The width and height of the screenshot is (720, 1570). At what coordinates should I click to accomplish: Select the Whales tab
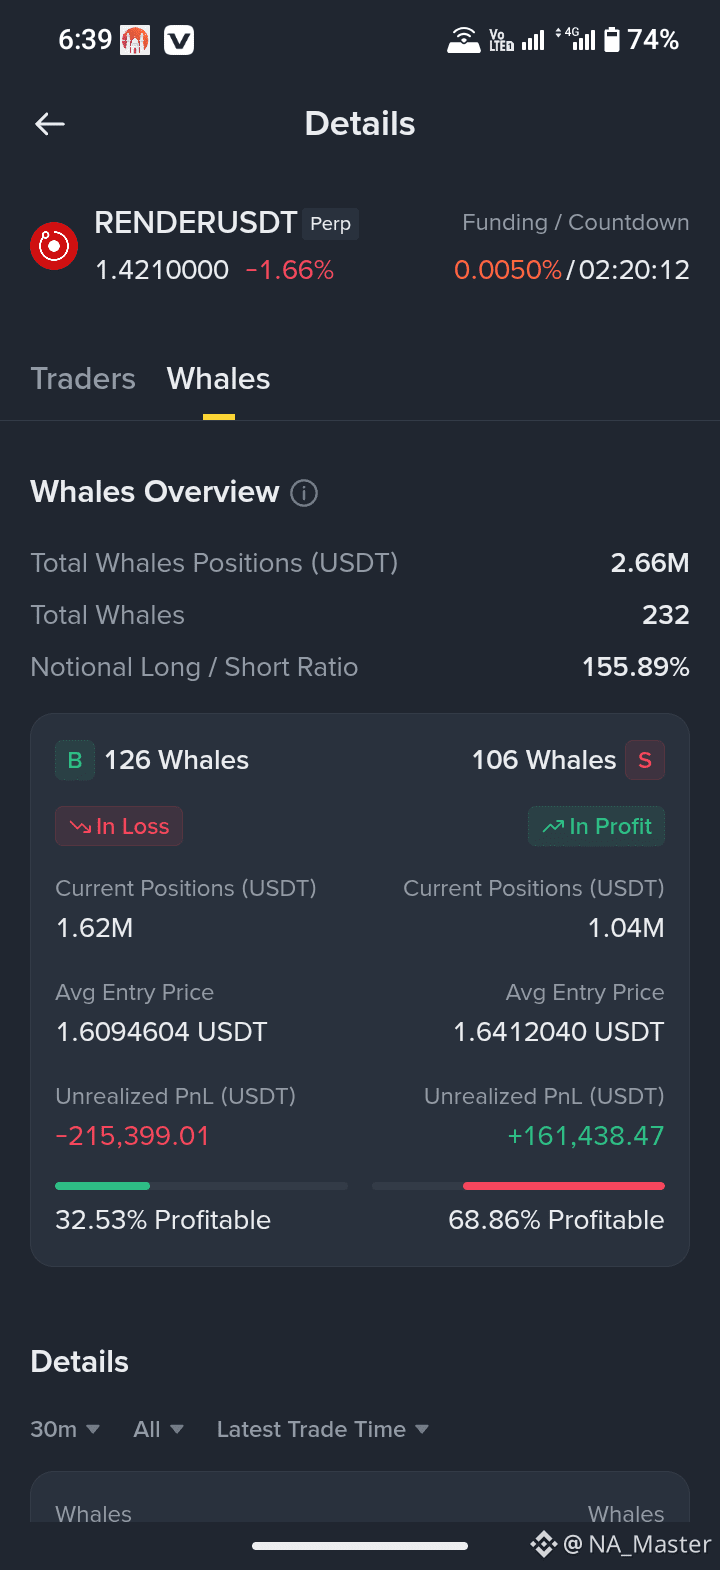218,379
